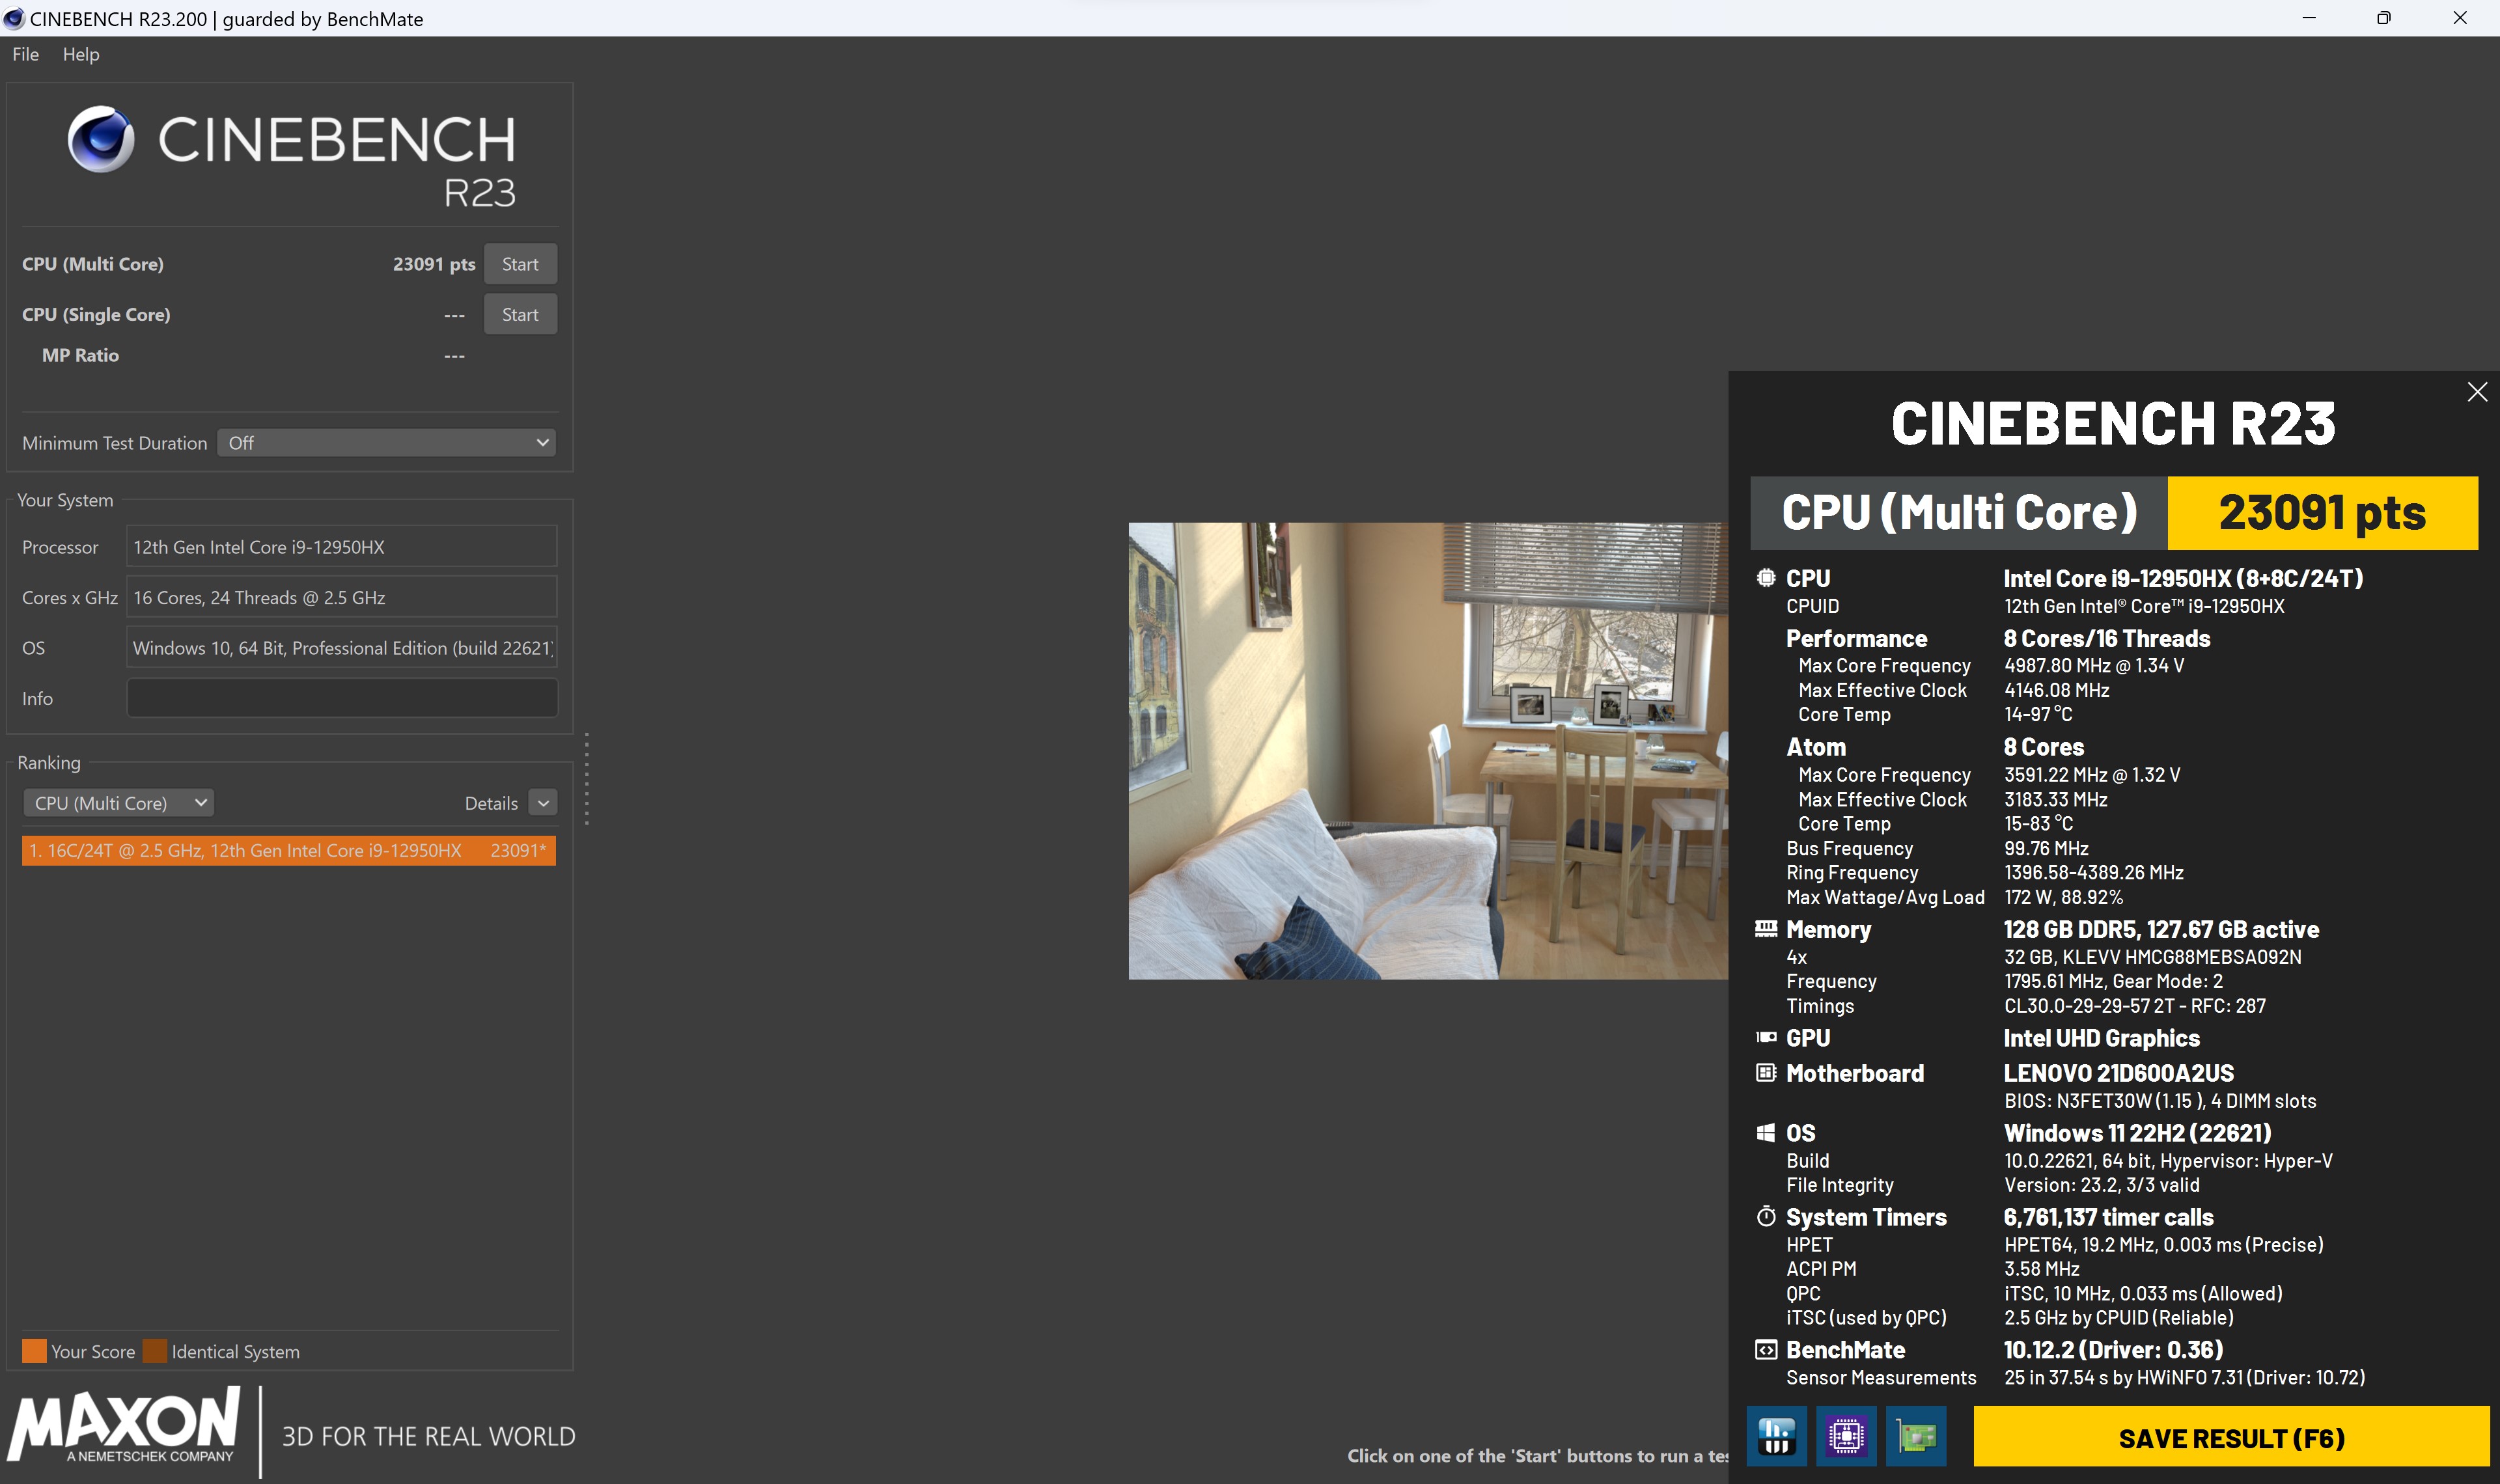
Task: Start the CPU Single Core test
Action: (520, 314)
